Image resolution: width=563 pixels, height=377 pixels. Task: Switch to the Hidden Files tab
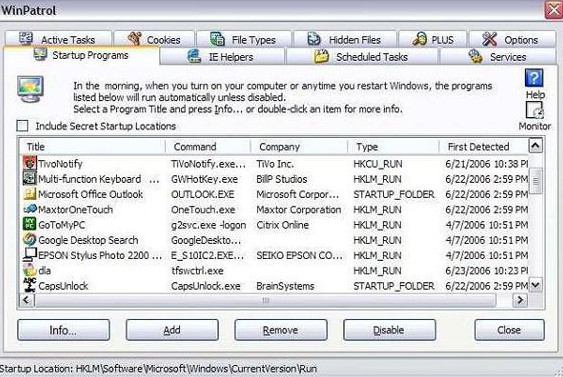pyautogui.click(x=345, y=39)
